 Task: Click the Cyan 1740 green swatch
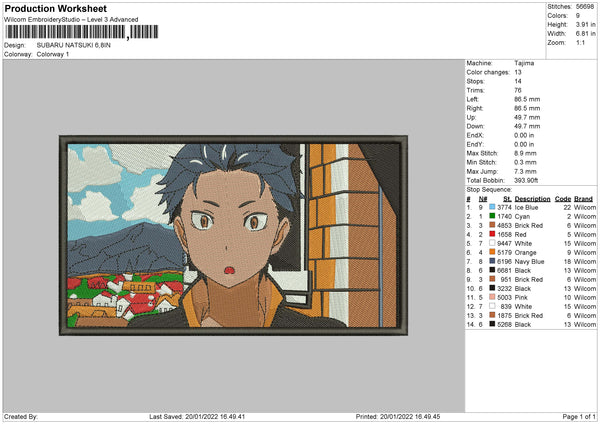click(492, 216)
